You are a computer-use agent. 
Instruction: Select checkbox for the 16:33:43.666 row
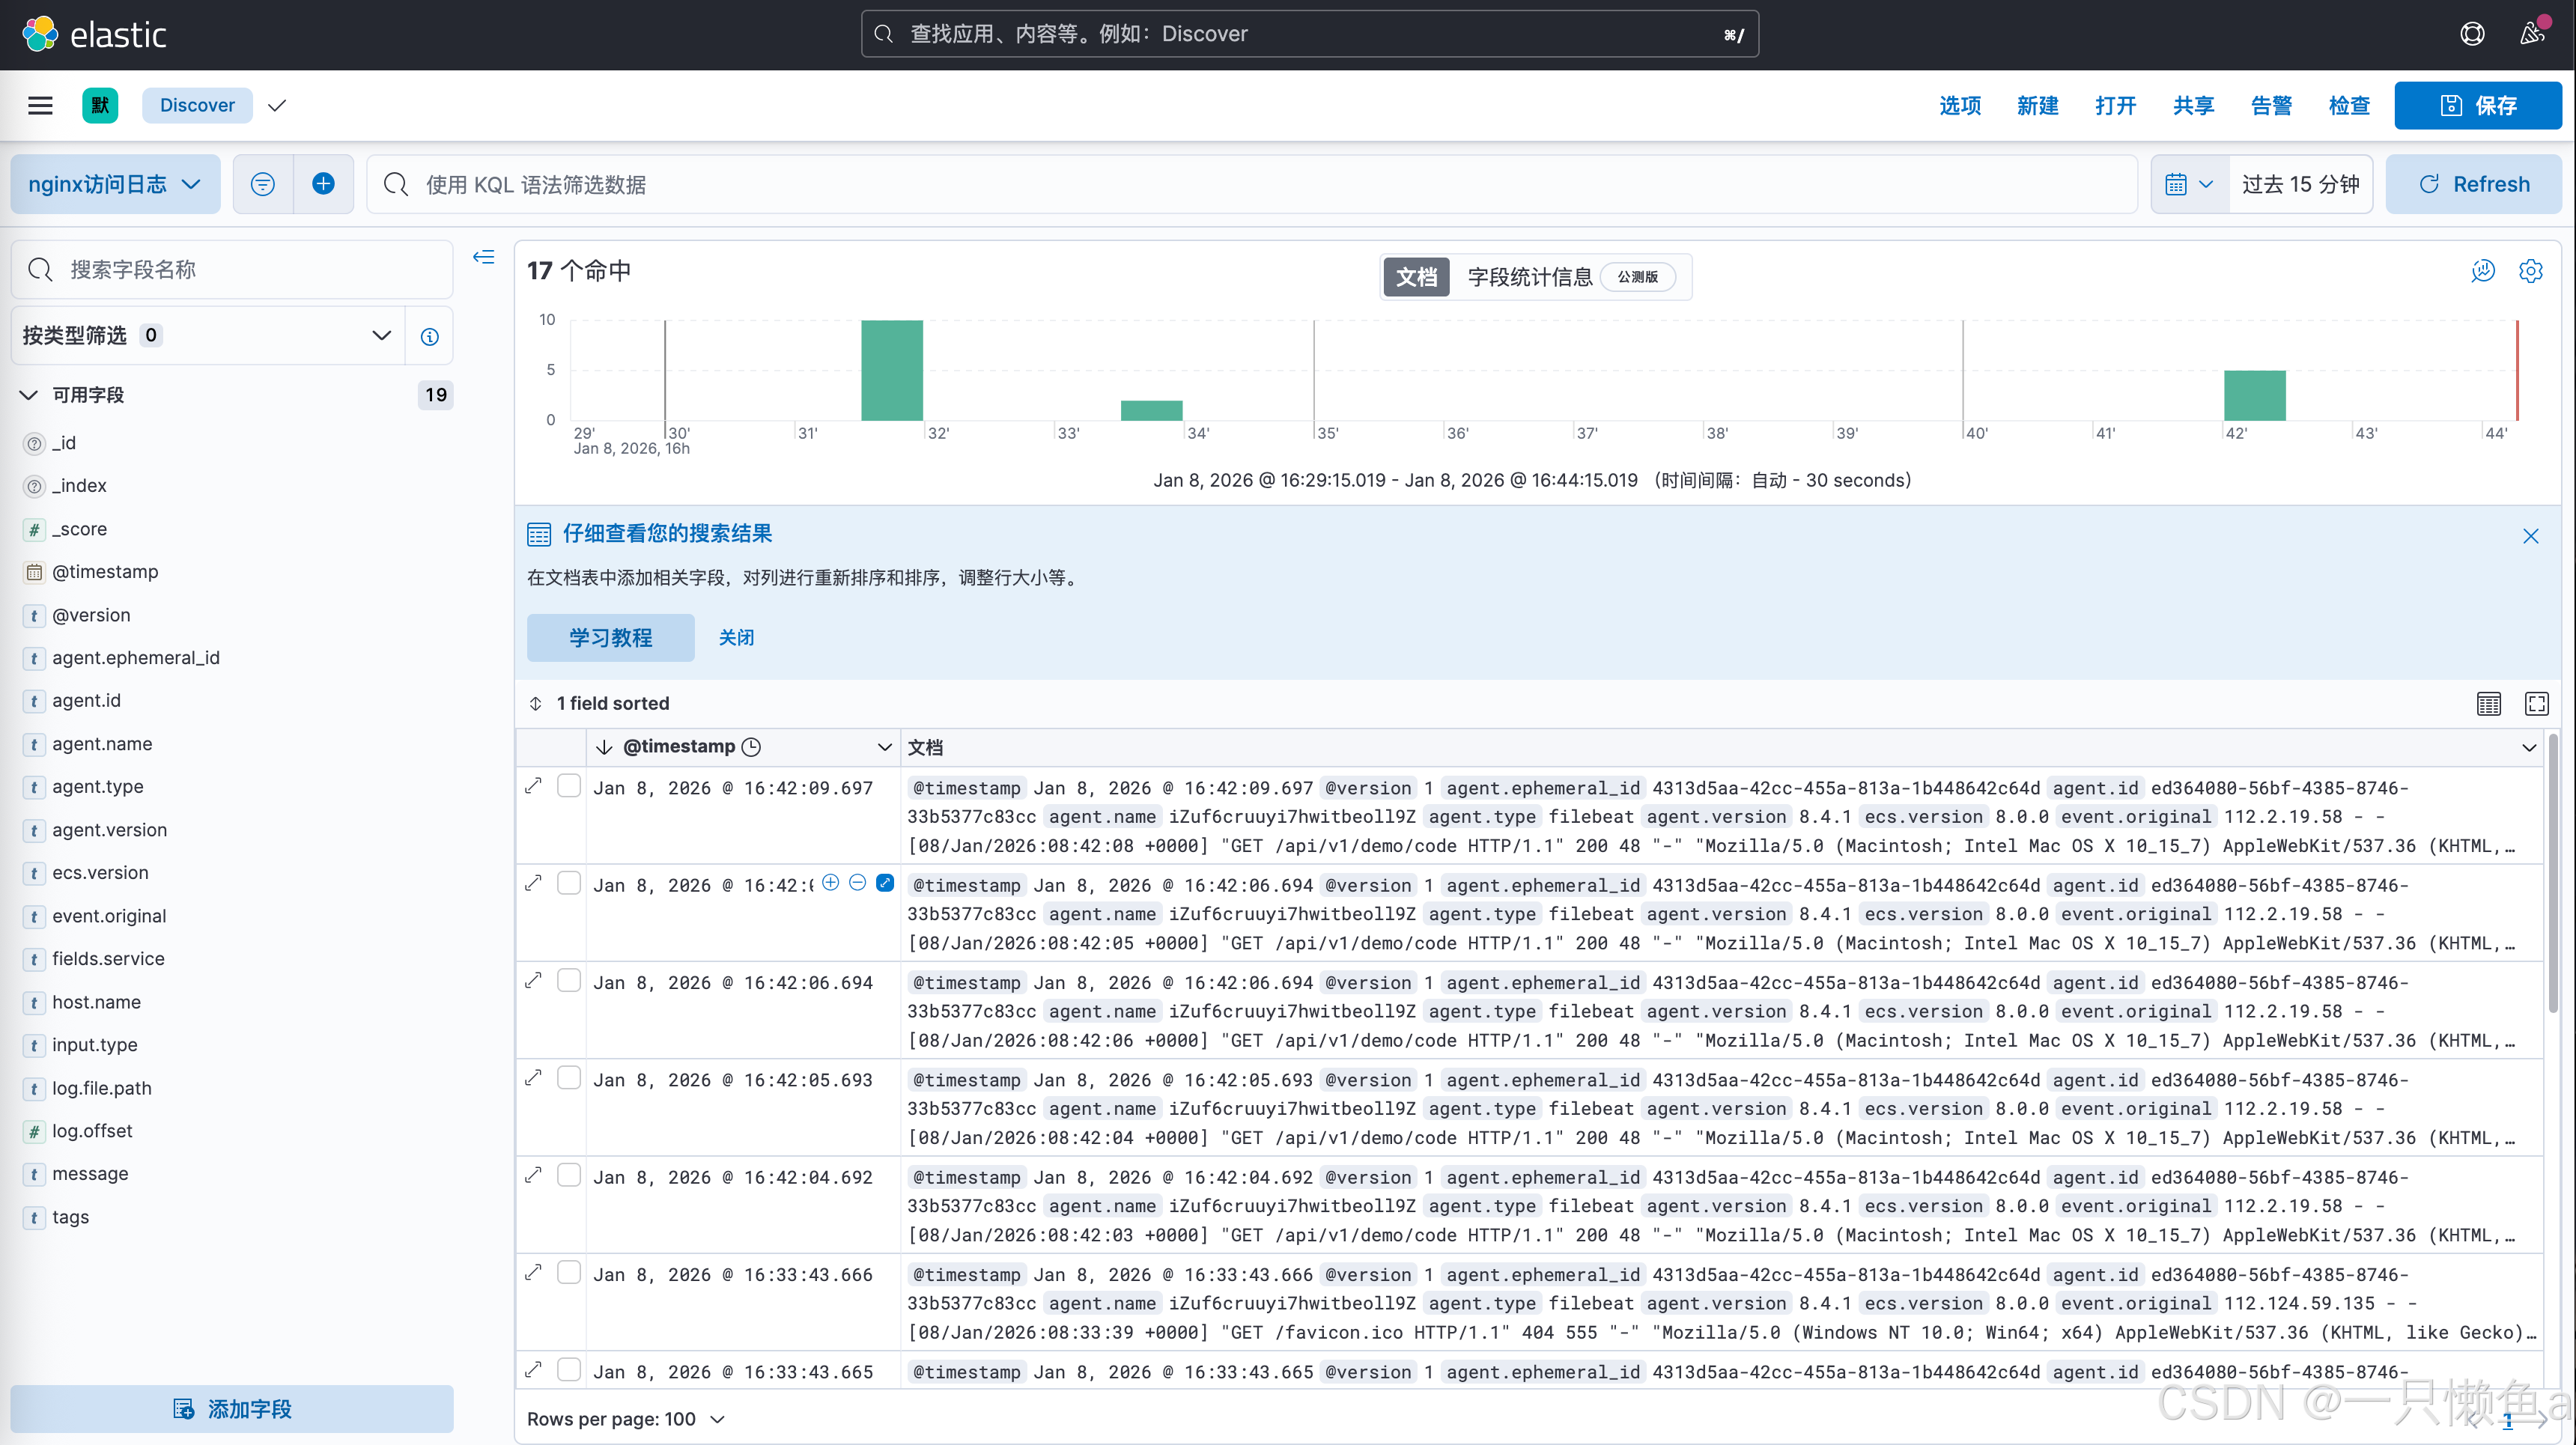[569, 1273]
